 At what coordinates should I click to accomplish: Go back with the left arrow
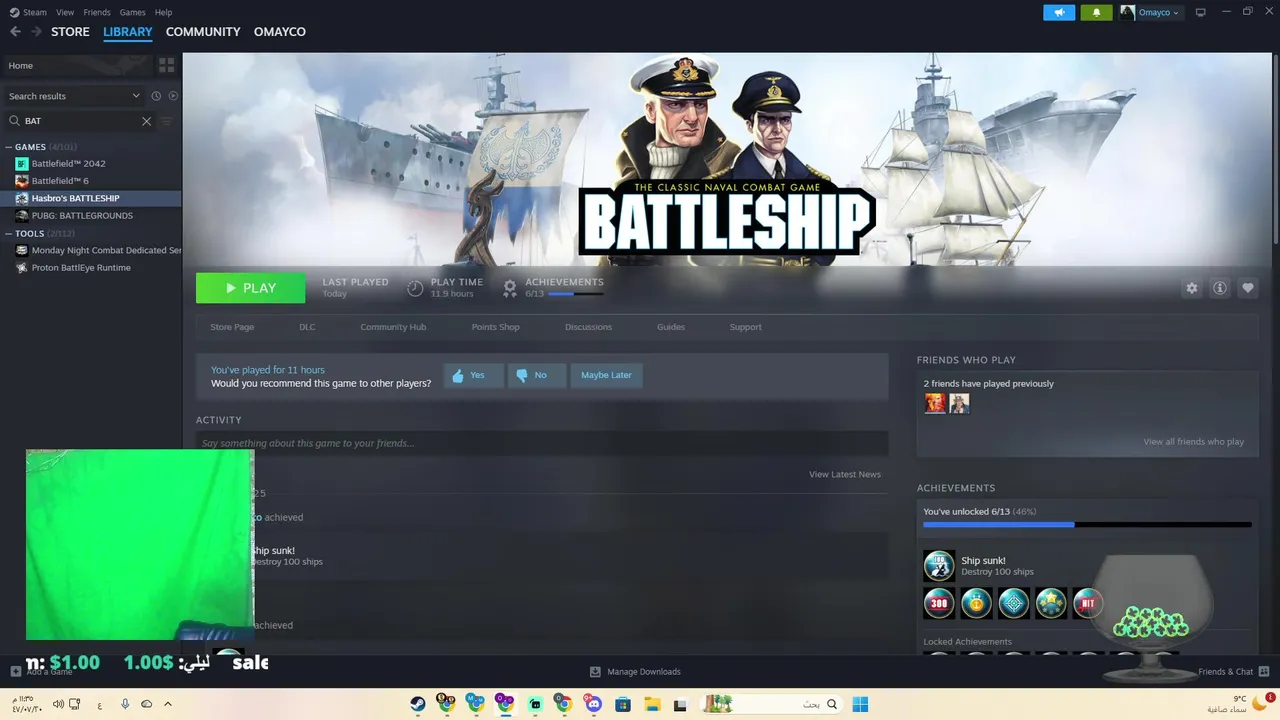(15, 32)
